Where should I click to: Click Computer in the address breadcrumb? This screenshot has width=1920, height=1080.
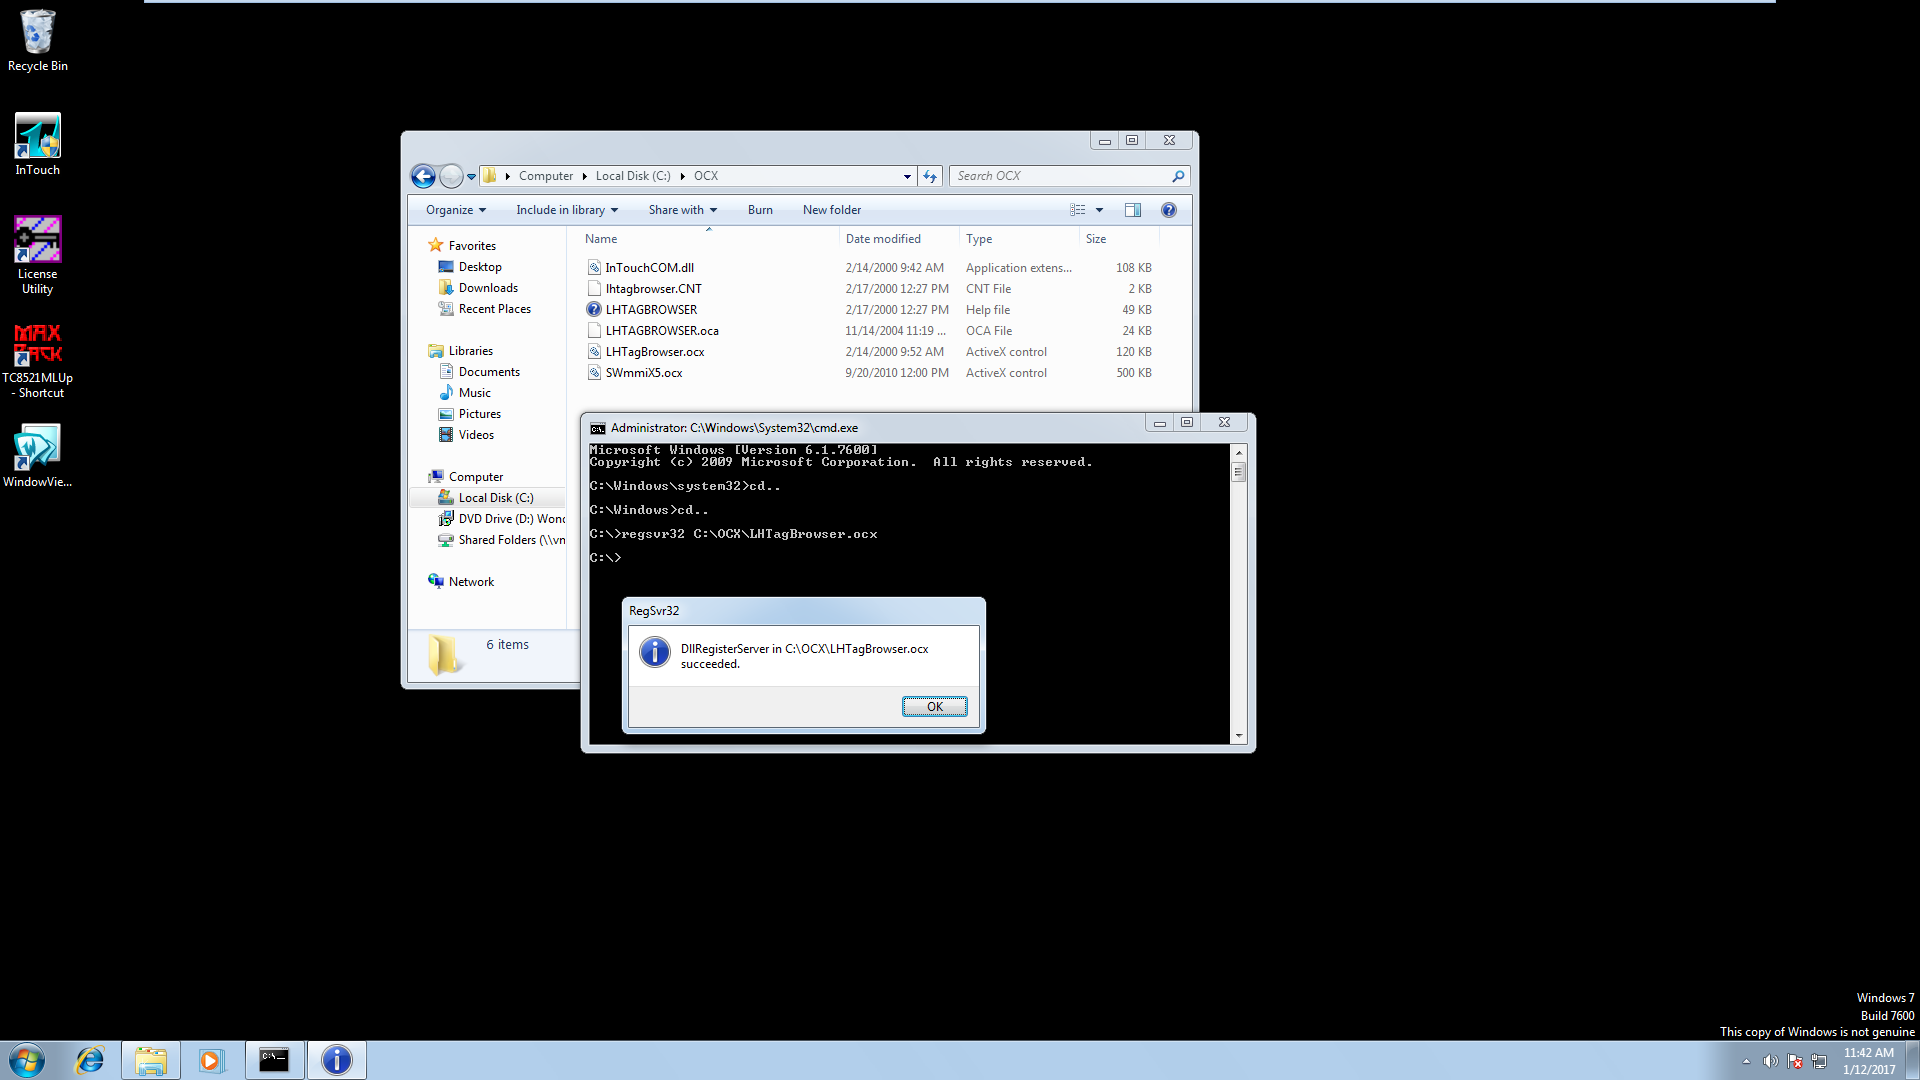[x=546, y=176]
